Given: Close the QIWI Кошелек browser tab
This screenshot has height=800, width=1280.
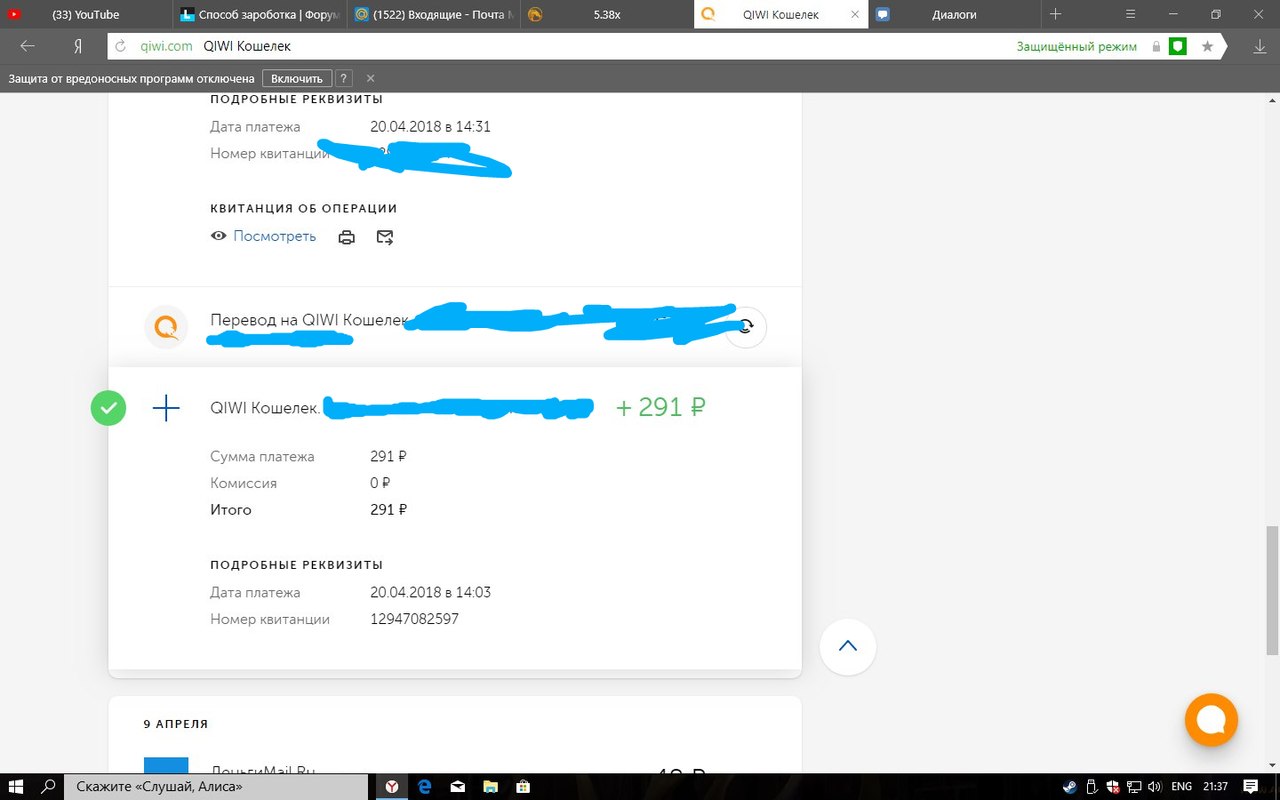Looking at the screenshot, I should [x=854, y=14].
